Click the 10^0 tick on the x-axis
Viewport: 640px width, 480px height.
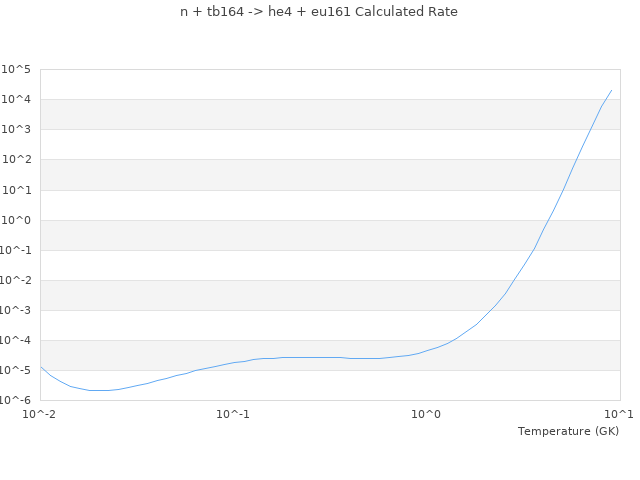click(427, 414)
